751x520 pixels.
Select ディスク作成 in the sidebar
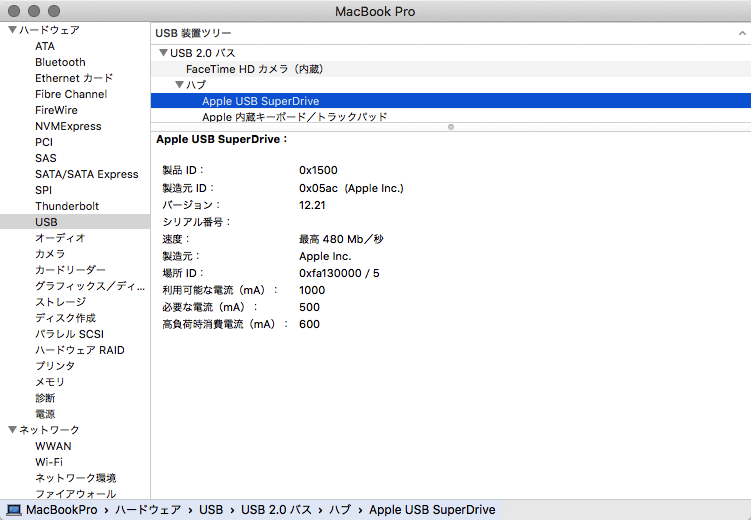point(66,318)
